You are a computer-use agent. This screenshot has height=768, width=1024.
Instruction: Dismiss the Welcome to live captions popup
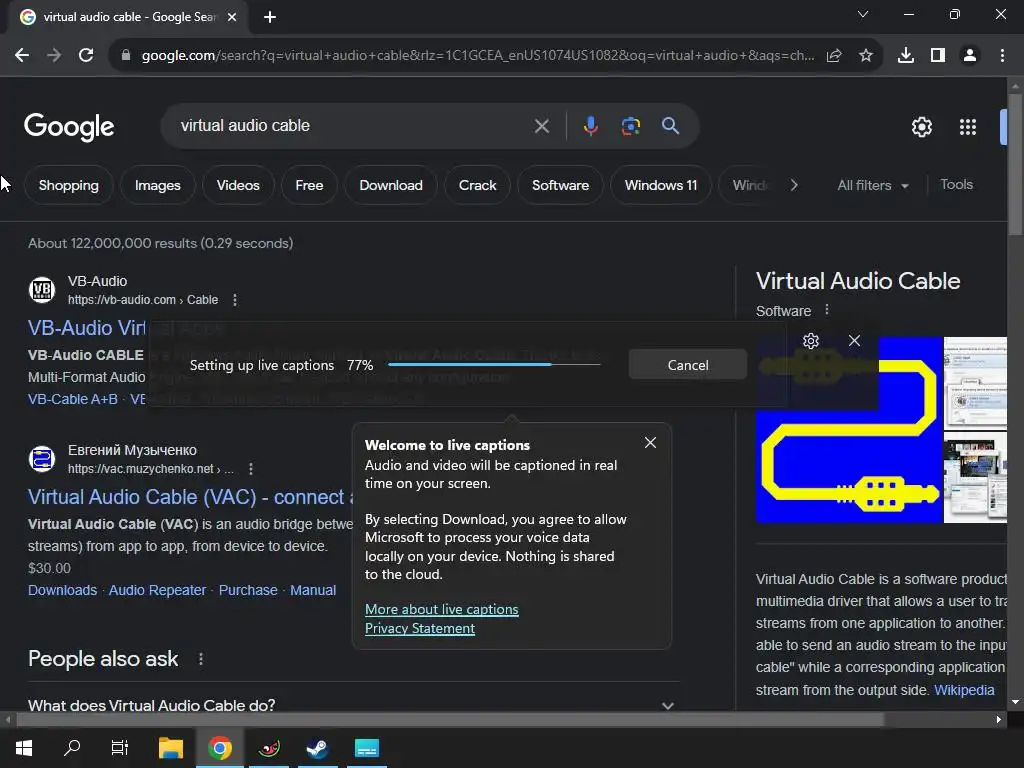[650, 443]
